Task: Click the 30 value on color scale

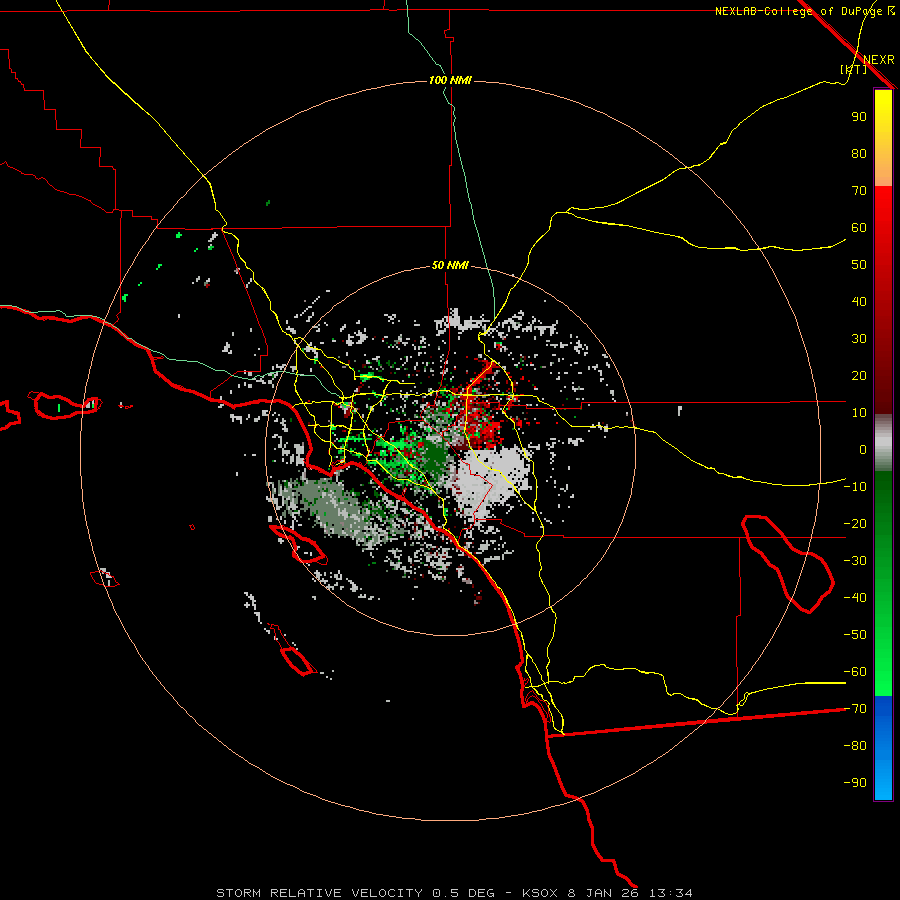Action: pyautogui.click(x=859, y=339)
